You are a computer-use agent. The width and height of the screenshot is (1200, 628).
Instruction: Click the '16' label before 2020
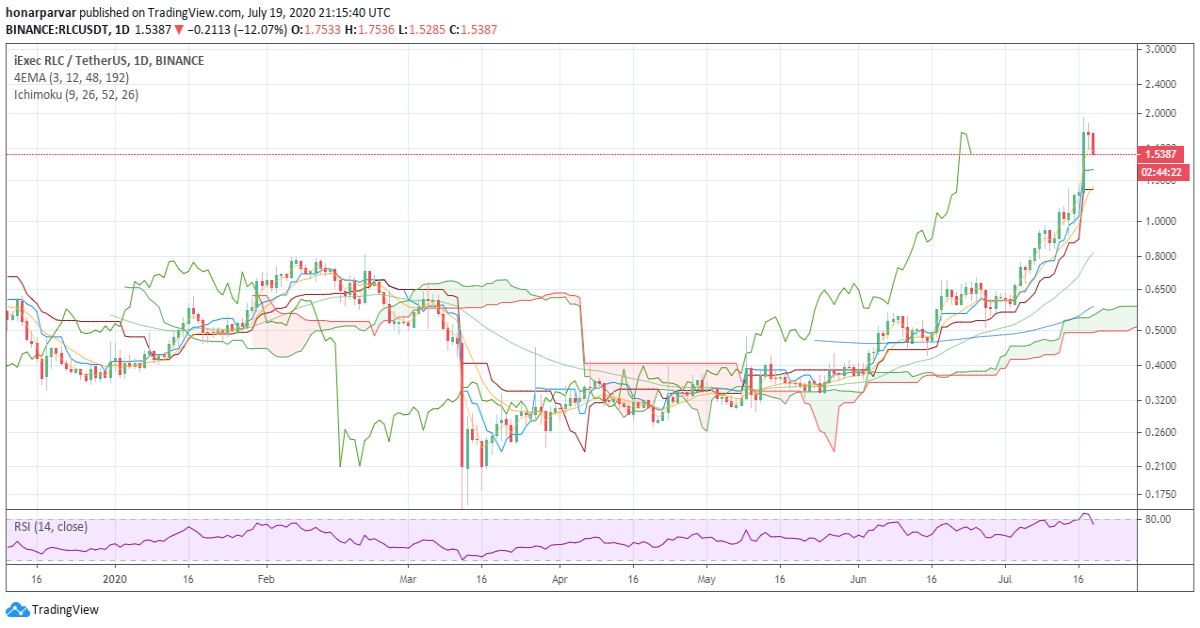pyautogui.click(x=36, y=578)
